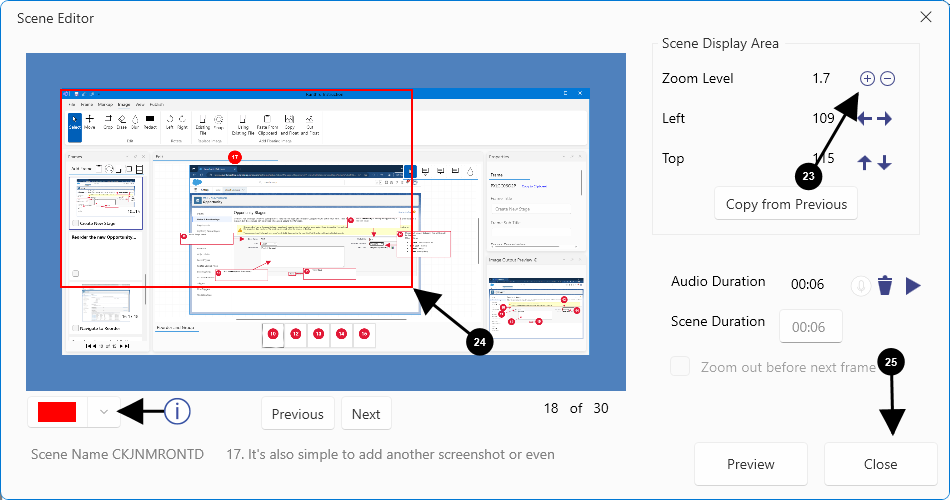Screen dimensions: 950x500
Task: Open the scene Preview
Action: 750,464
